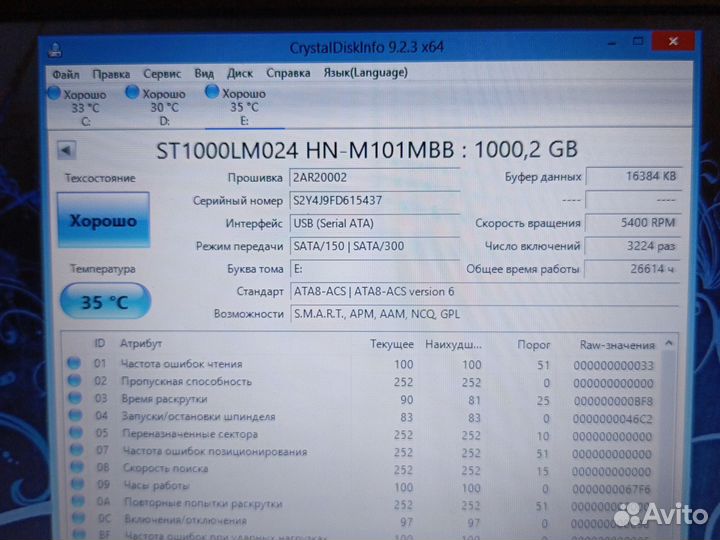Click status dot of attribute 03
Viewport: 720px width, 540px height.
coord(75,398)
